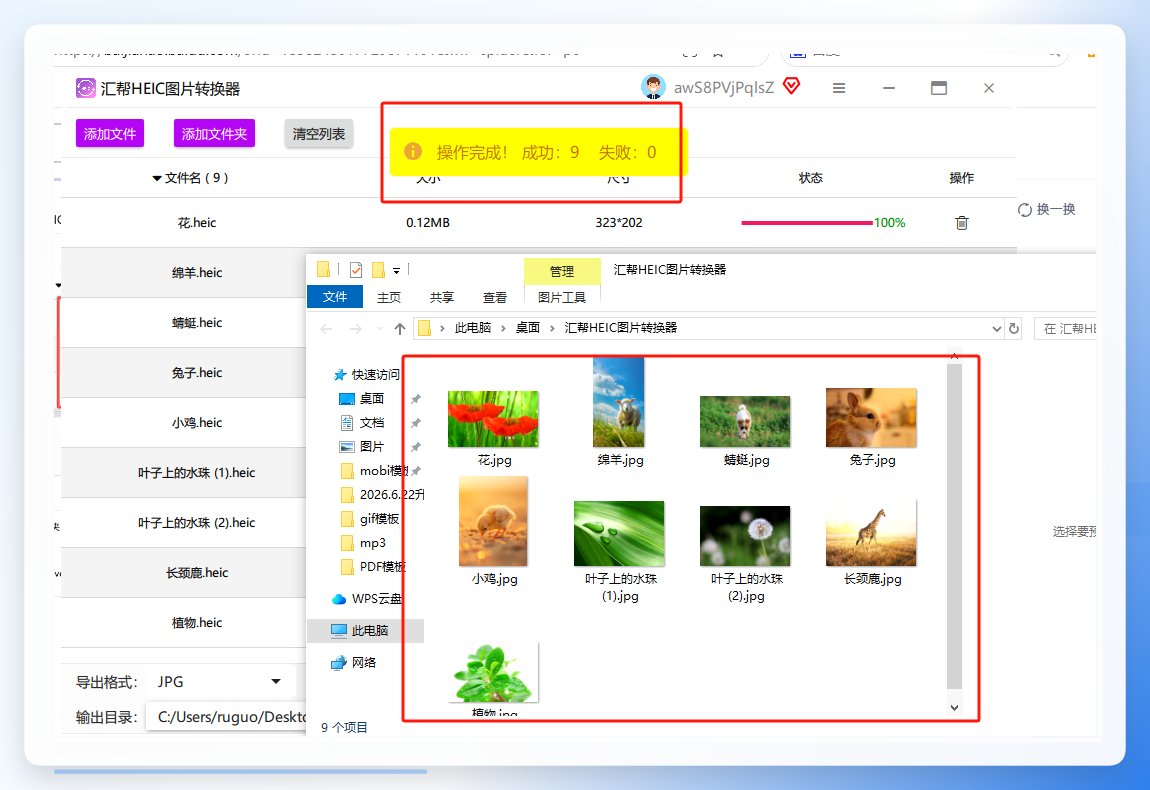
Task: Go up one folder level in Explorer
Action: pos(400,329)
